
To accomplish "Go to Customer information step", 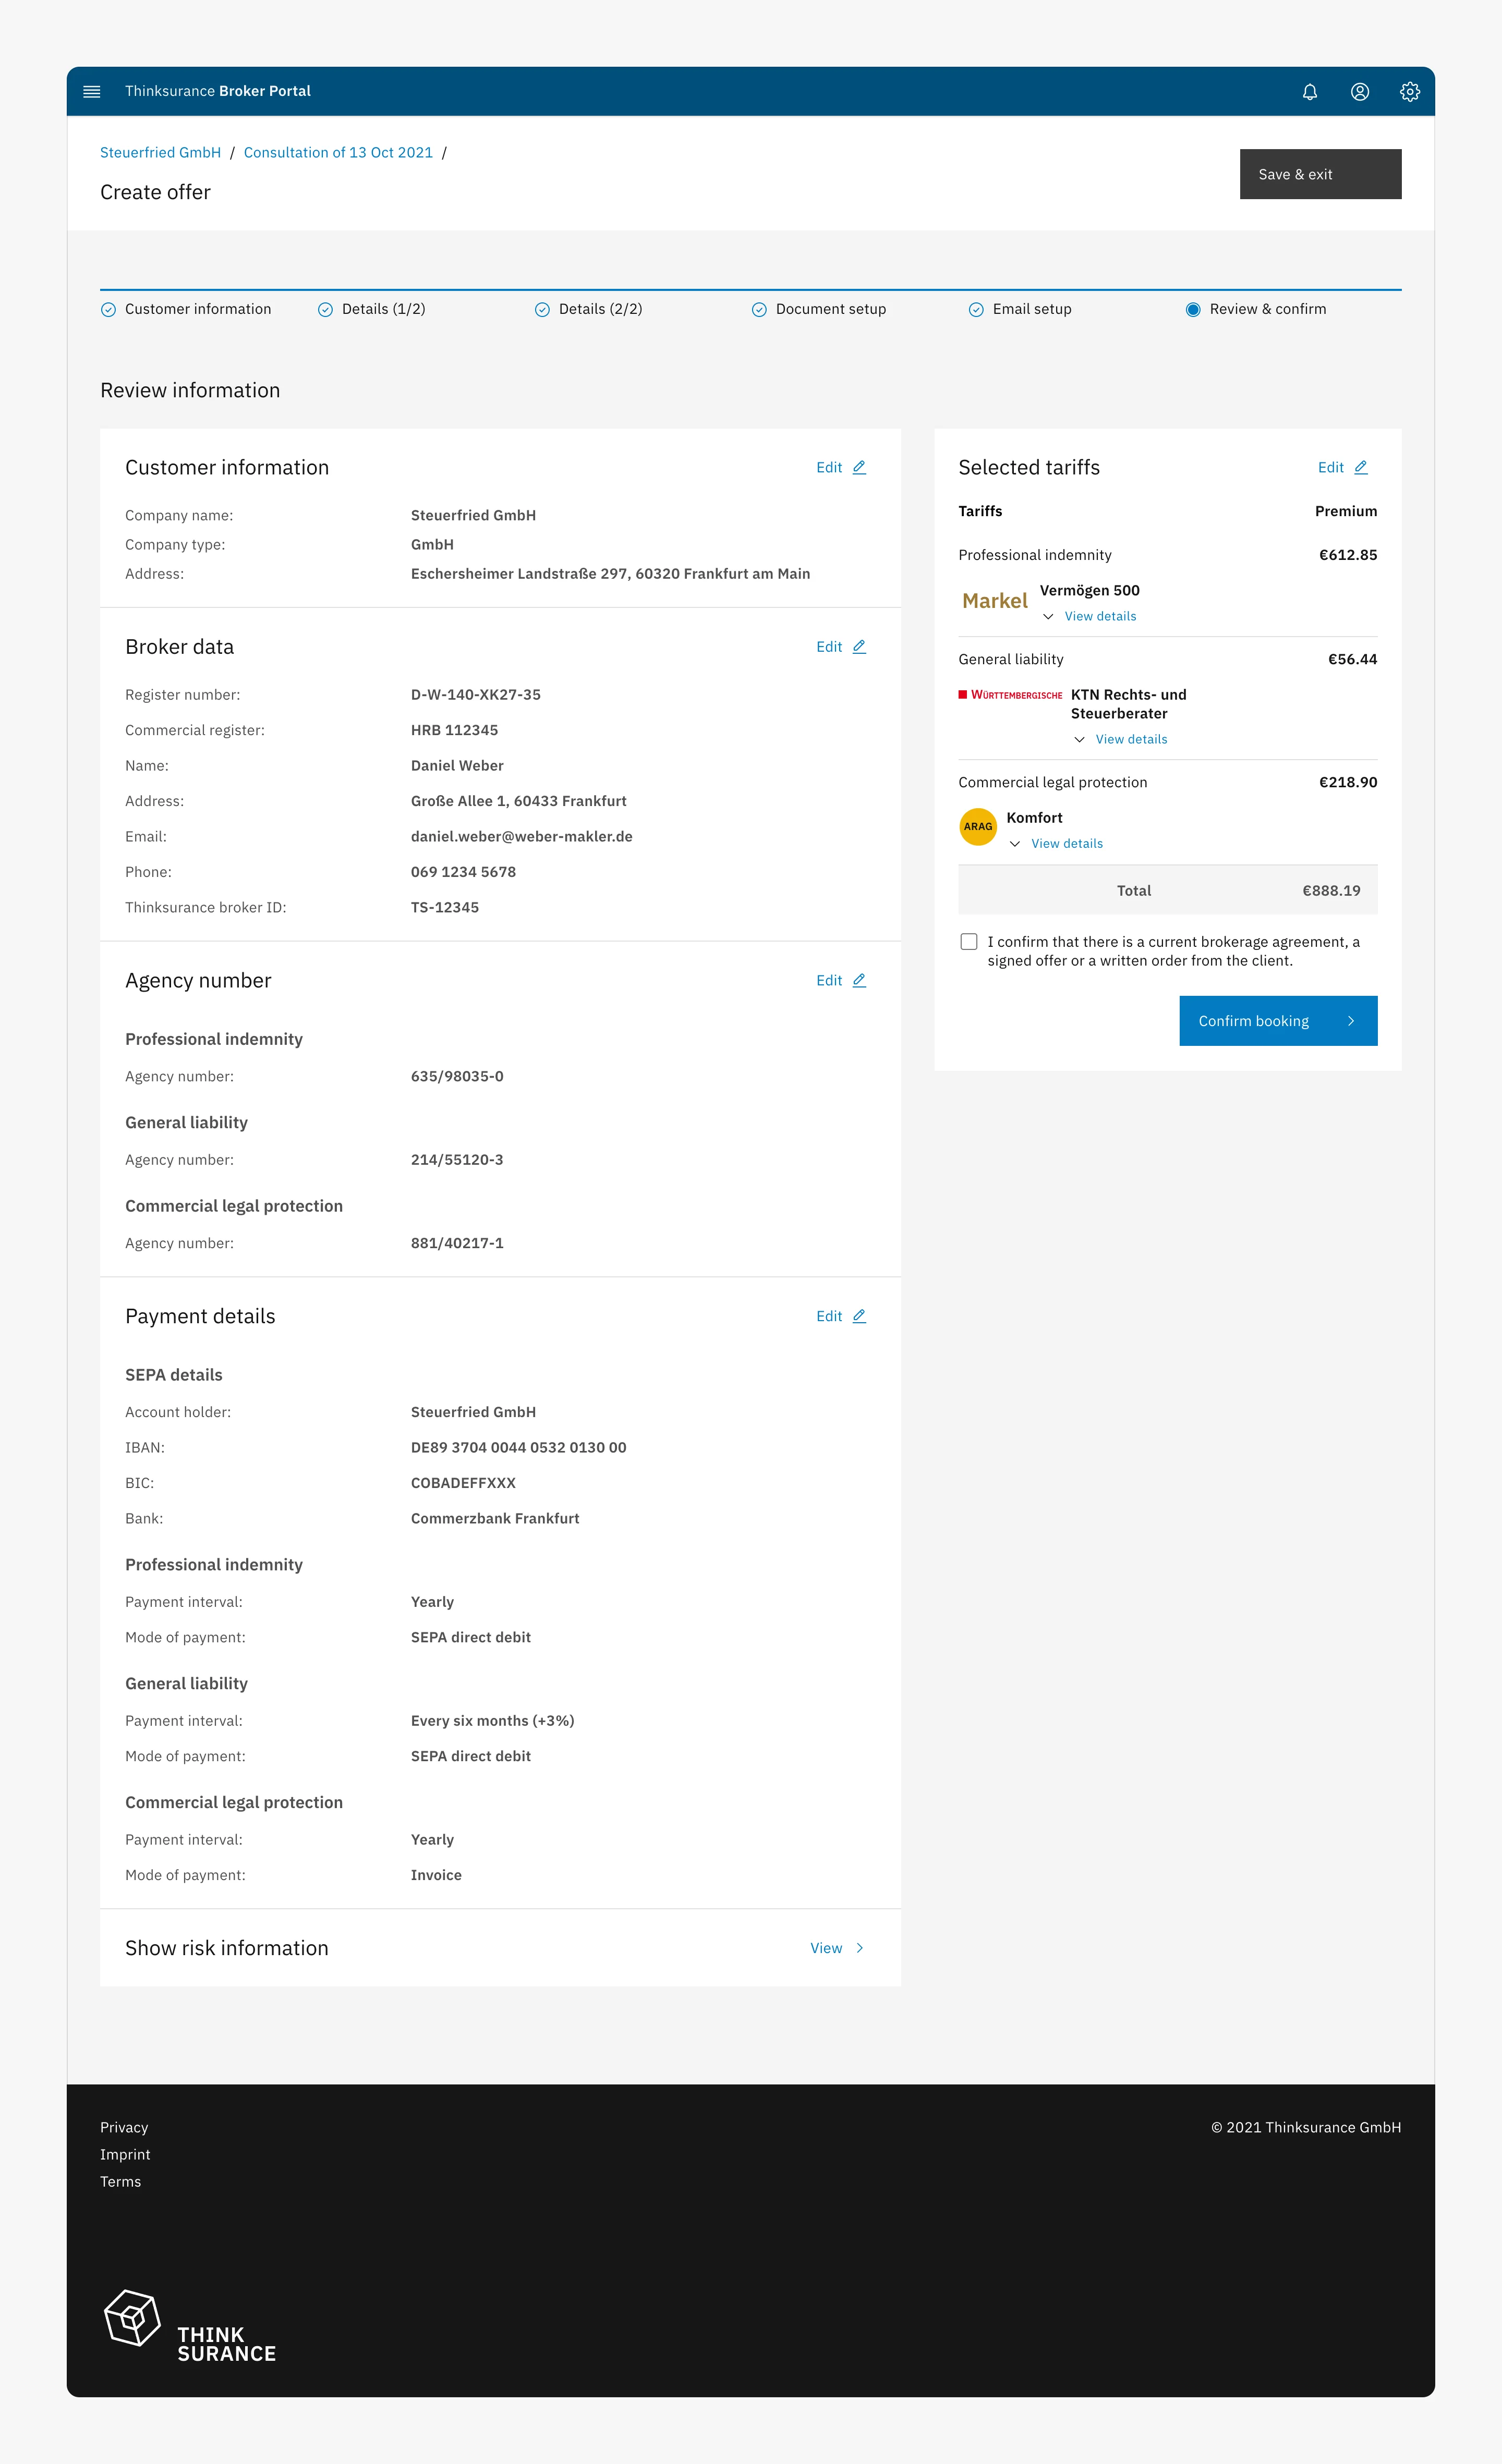I will (x=186, y=309).
